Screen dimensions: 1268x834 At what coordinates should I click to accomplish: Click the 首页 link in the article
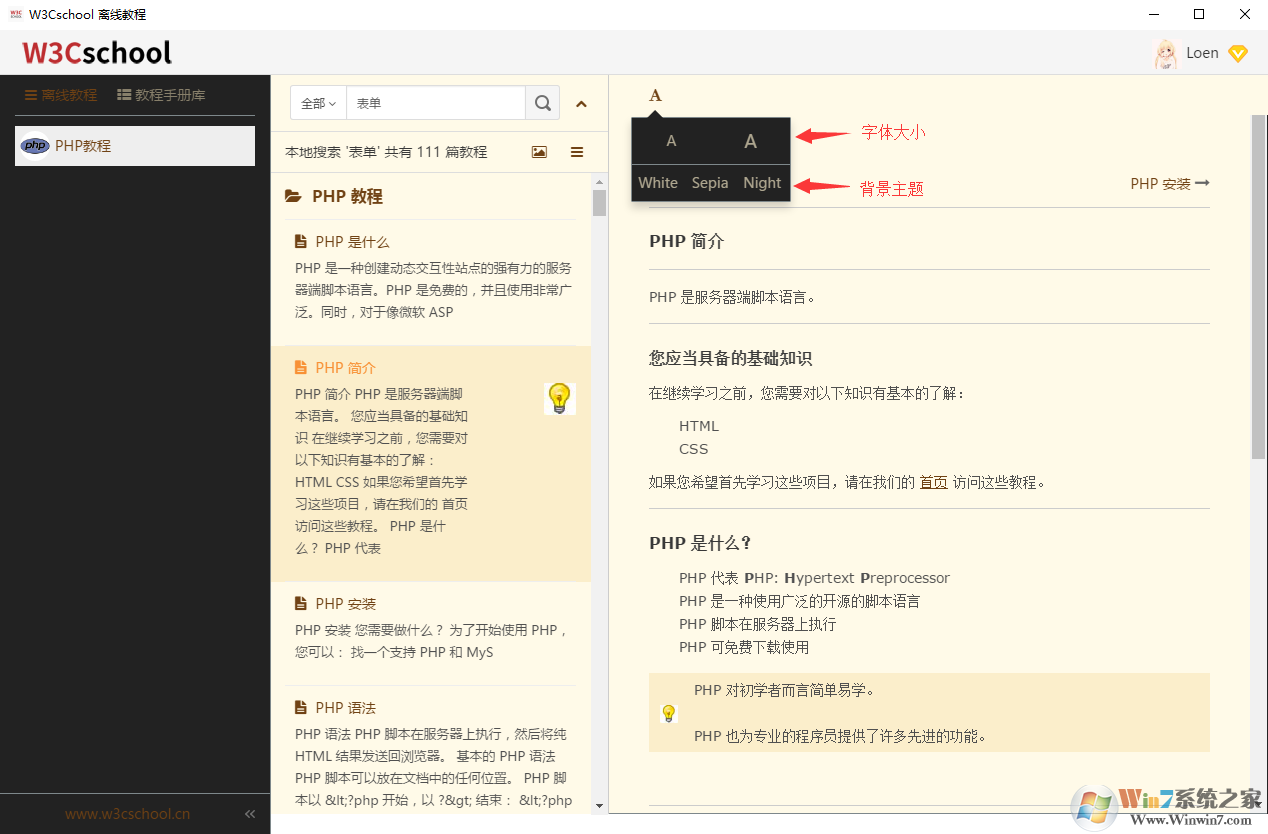[933, 481]
